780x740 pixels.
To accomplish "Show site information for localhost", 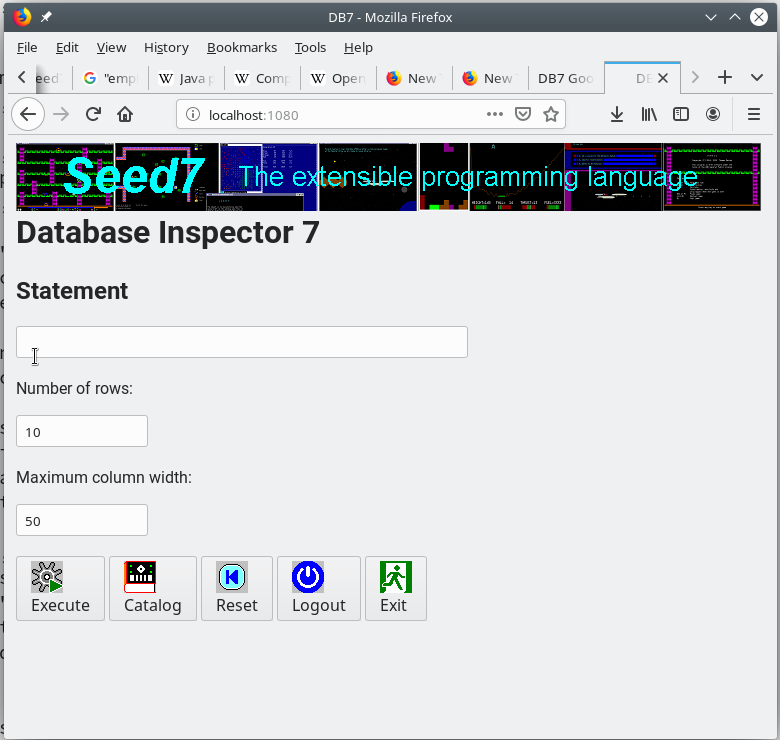I will pyautogui.click(x=193, y=114).
